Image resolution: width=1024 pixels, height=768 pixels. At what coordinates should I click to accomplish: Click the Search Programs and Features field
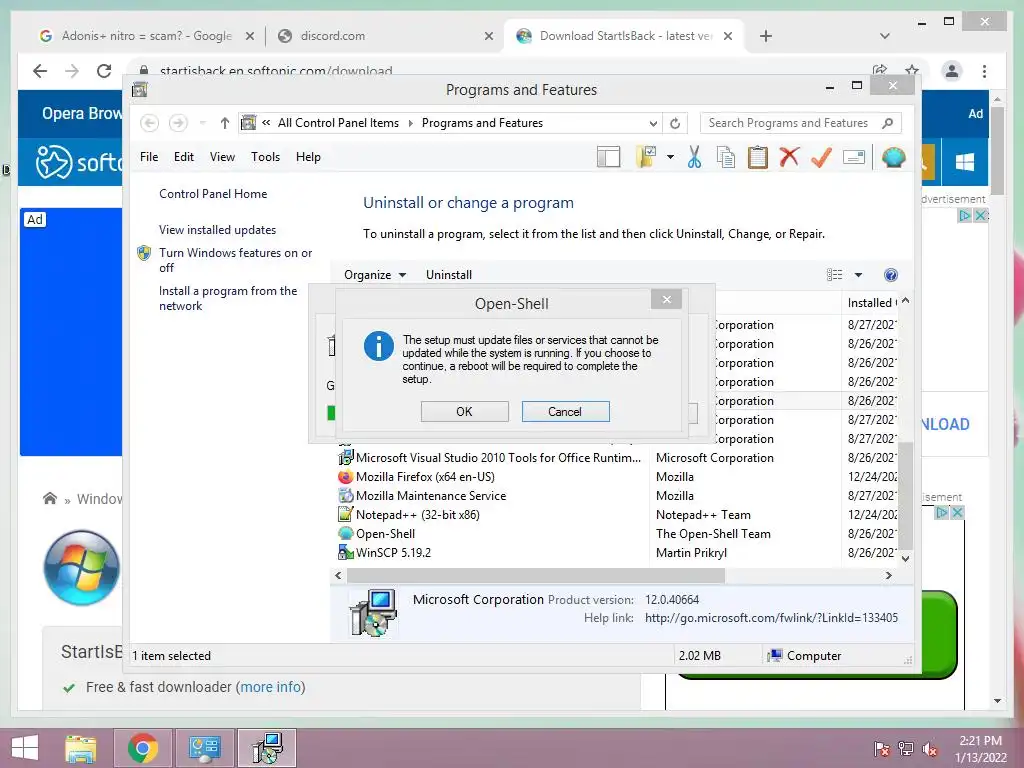click(x=800, y=123)
